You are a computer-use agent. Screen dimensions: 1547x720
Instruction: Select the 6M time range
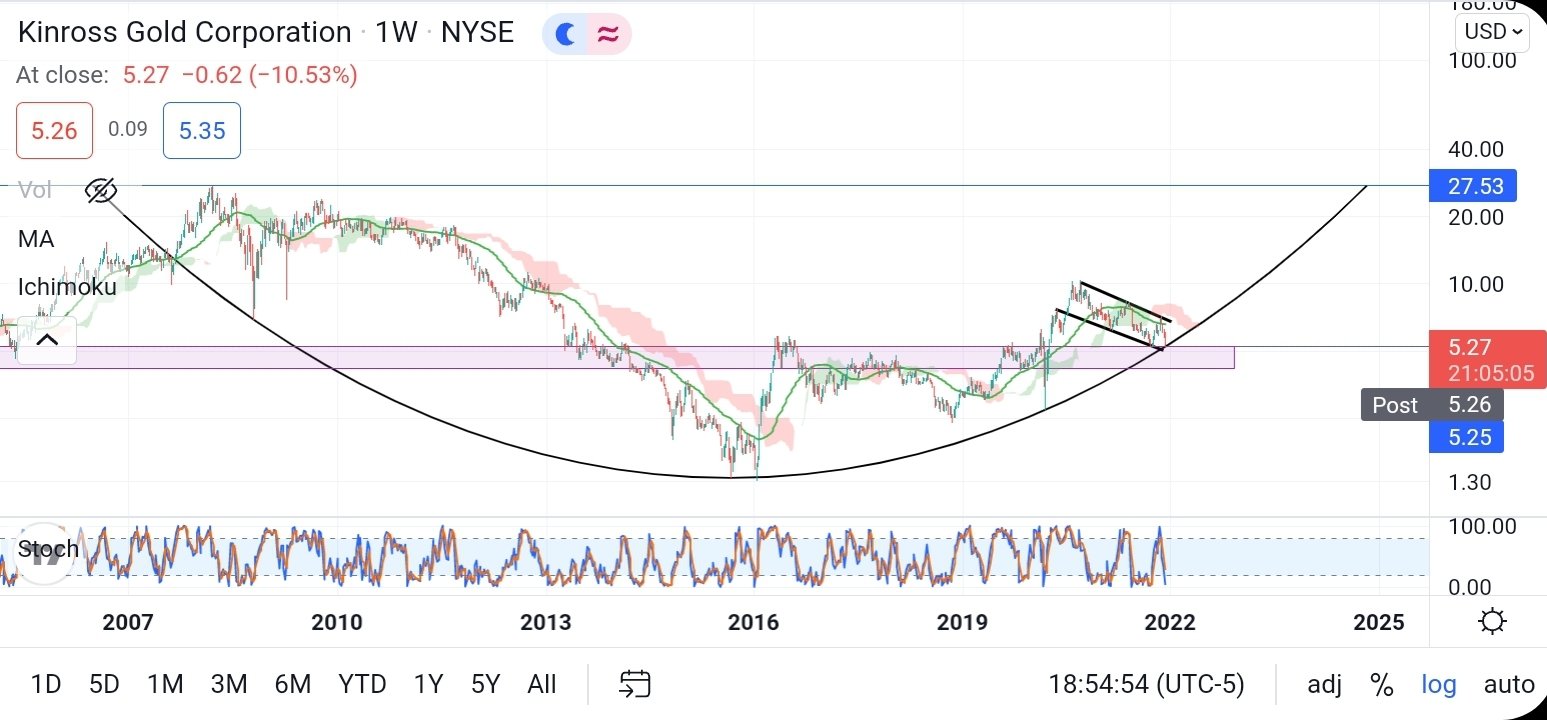pos(293,684)
